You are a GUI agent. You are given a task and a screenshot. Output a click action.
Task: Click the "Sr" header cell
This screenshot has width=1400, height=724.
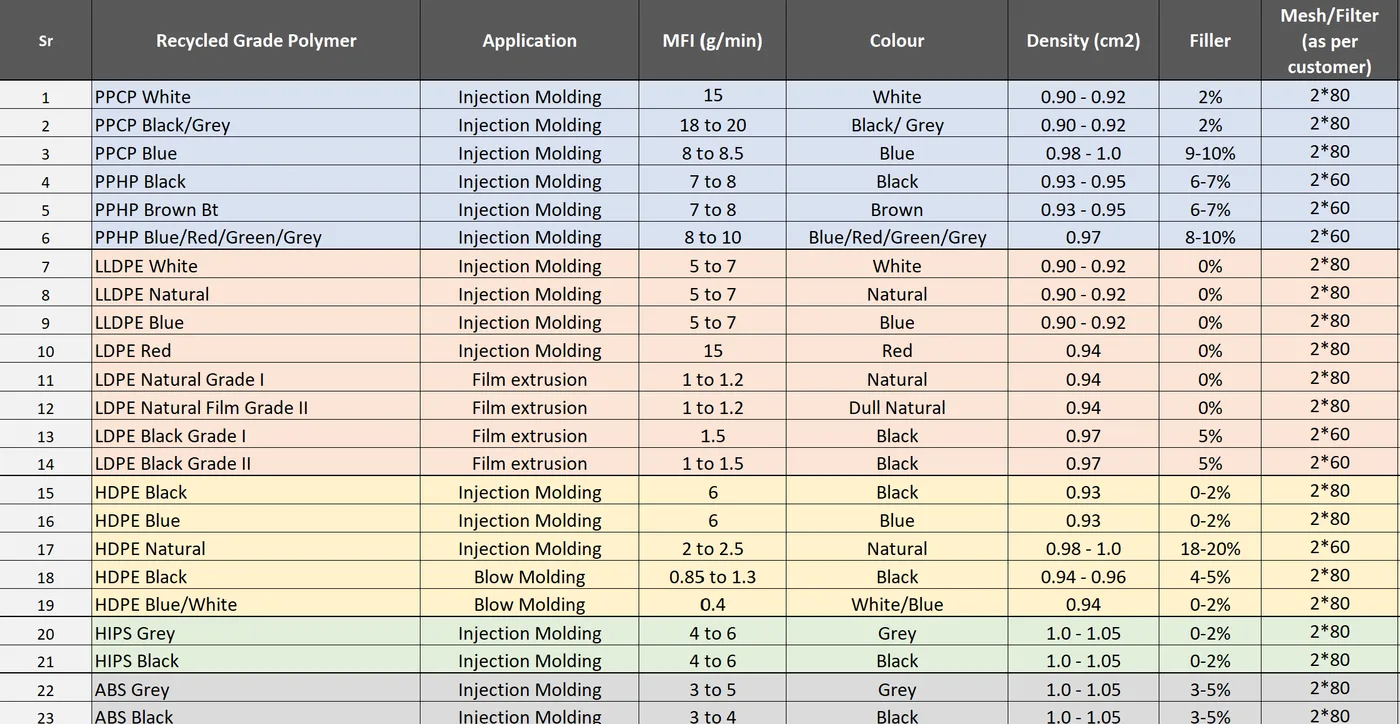(46, 41)
